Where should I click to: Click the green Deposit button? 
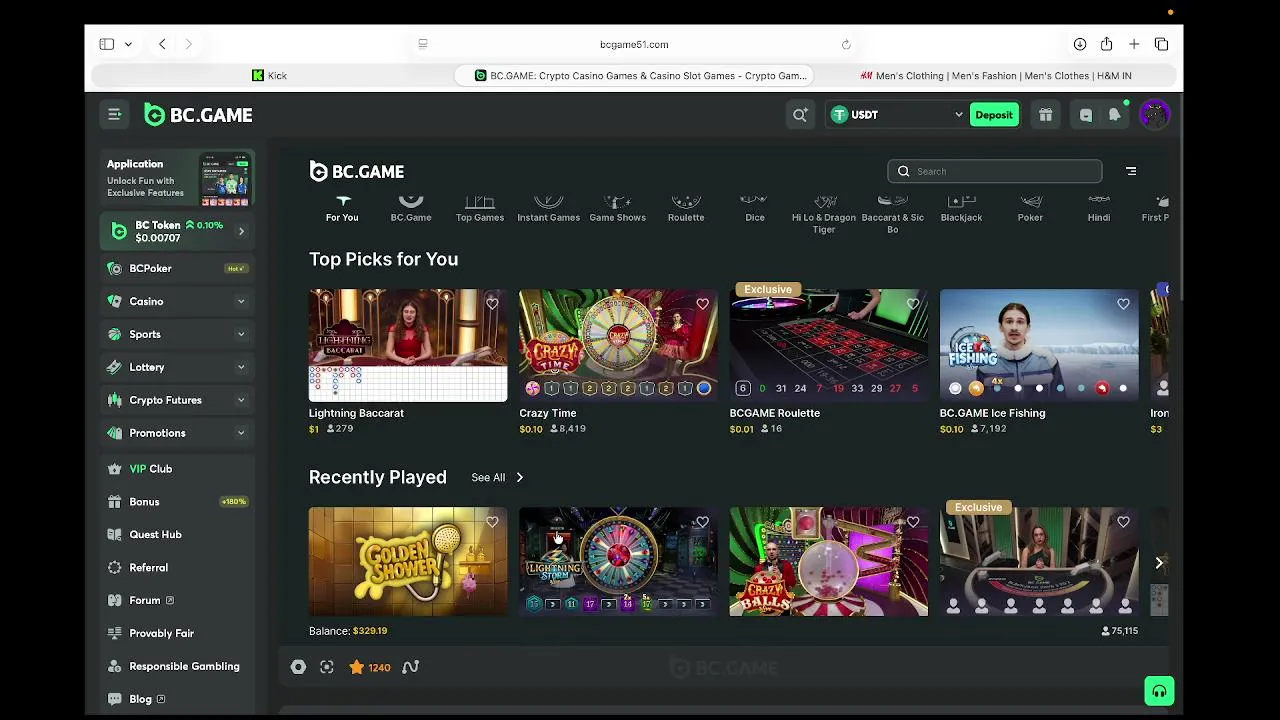click(x=994, y=115)
